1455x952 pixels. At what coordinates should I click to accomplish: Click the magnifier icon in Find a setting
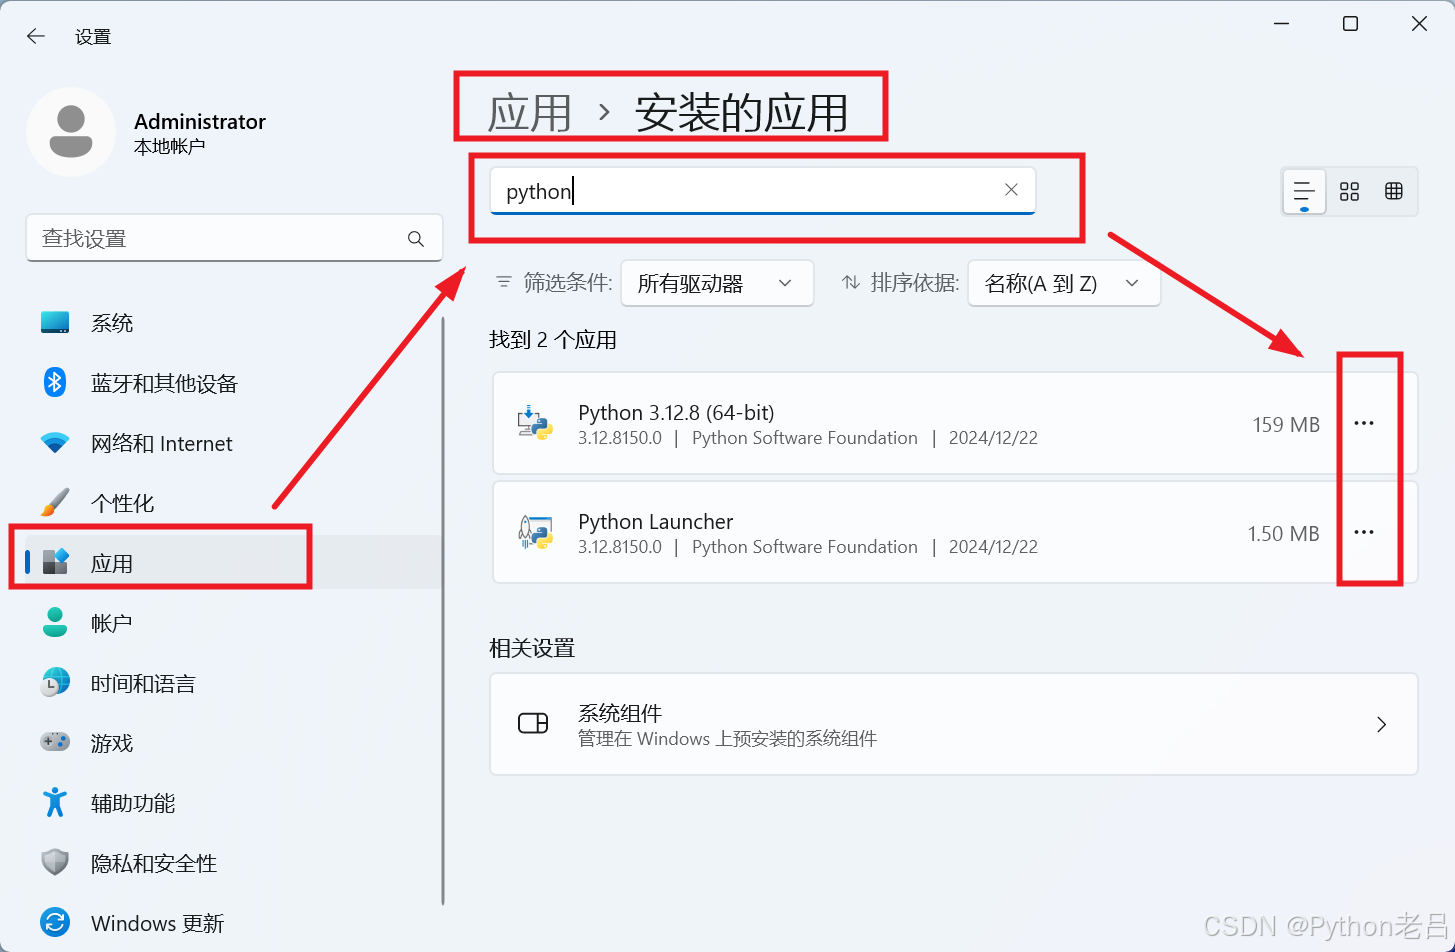pyautogui.click(x=416, y=238)
